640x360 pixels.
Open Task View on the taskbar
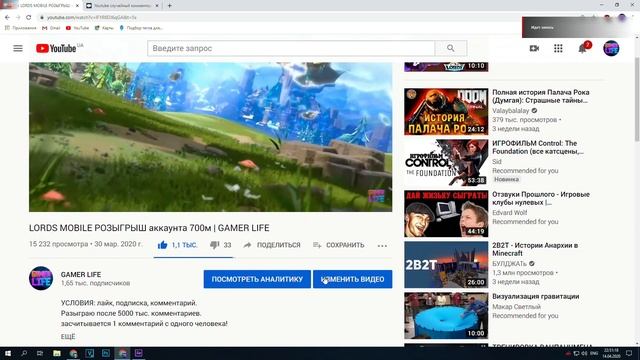pyautogui.click(x=40, y=353)
